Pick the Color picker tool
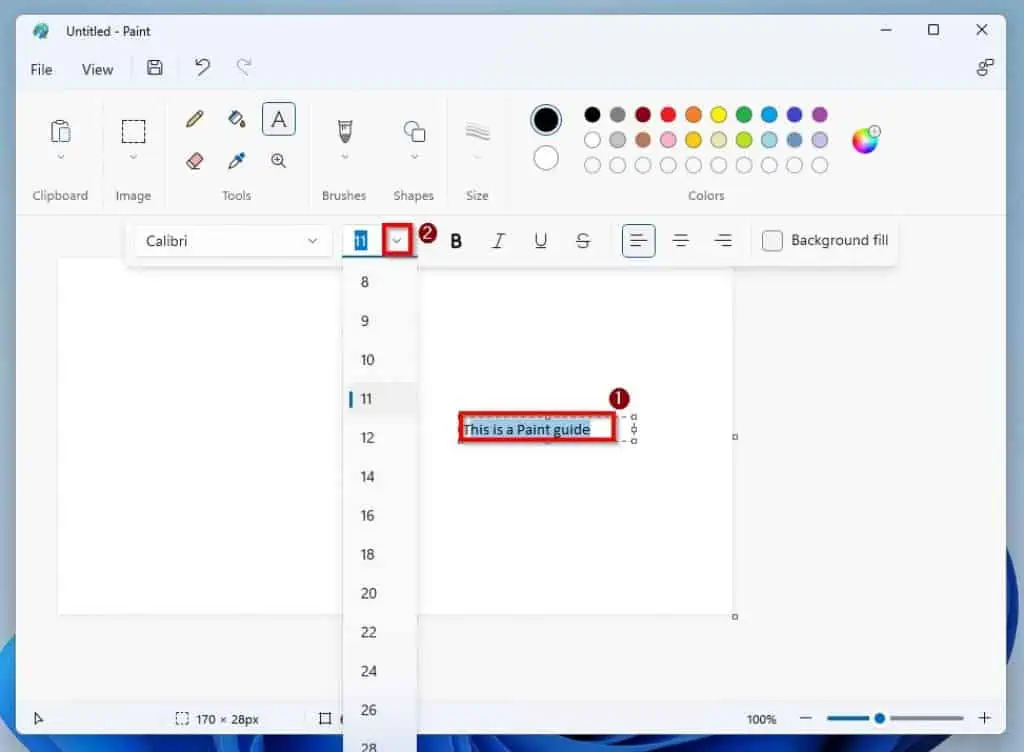 (236, 160)
